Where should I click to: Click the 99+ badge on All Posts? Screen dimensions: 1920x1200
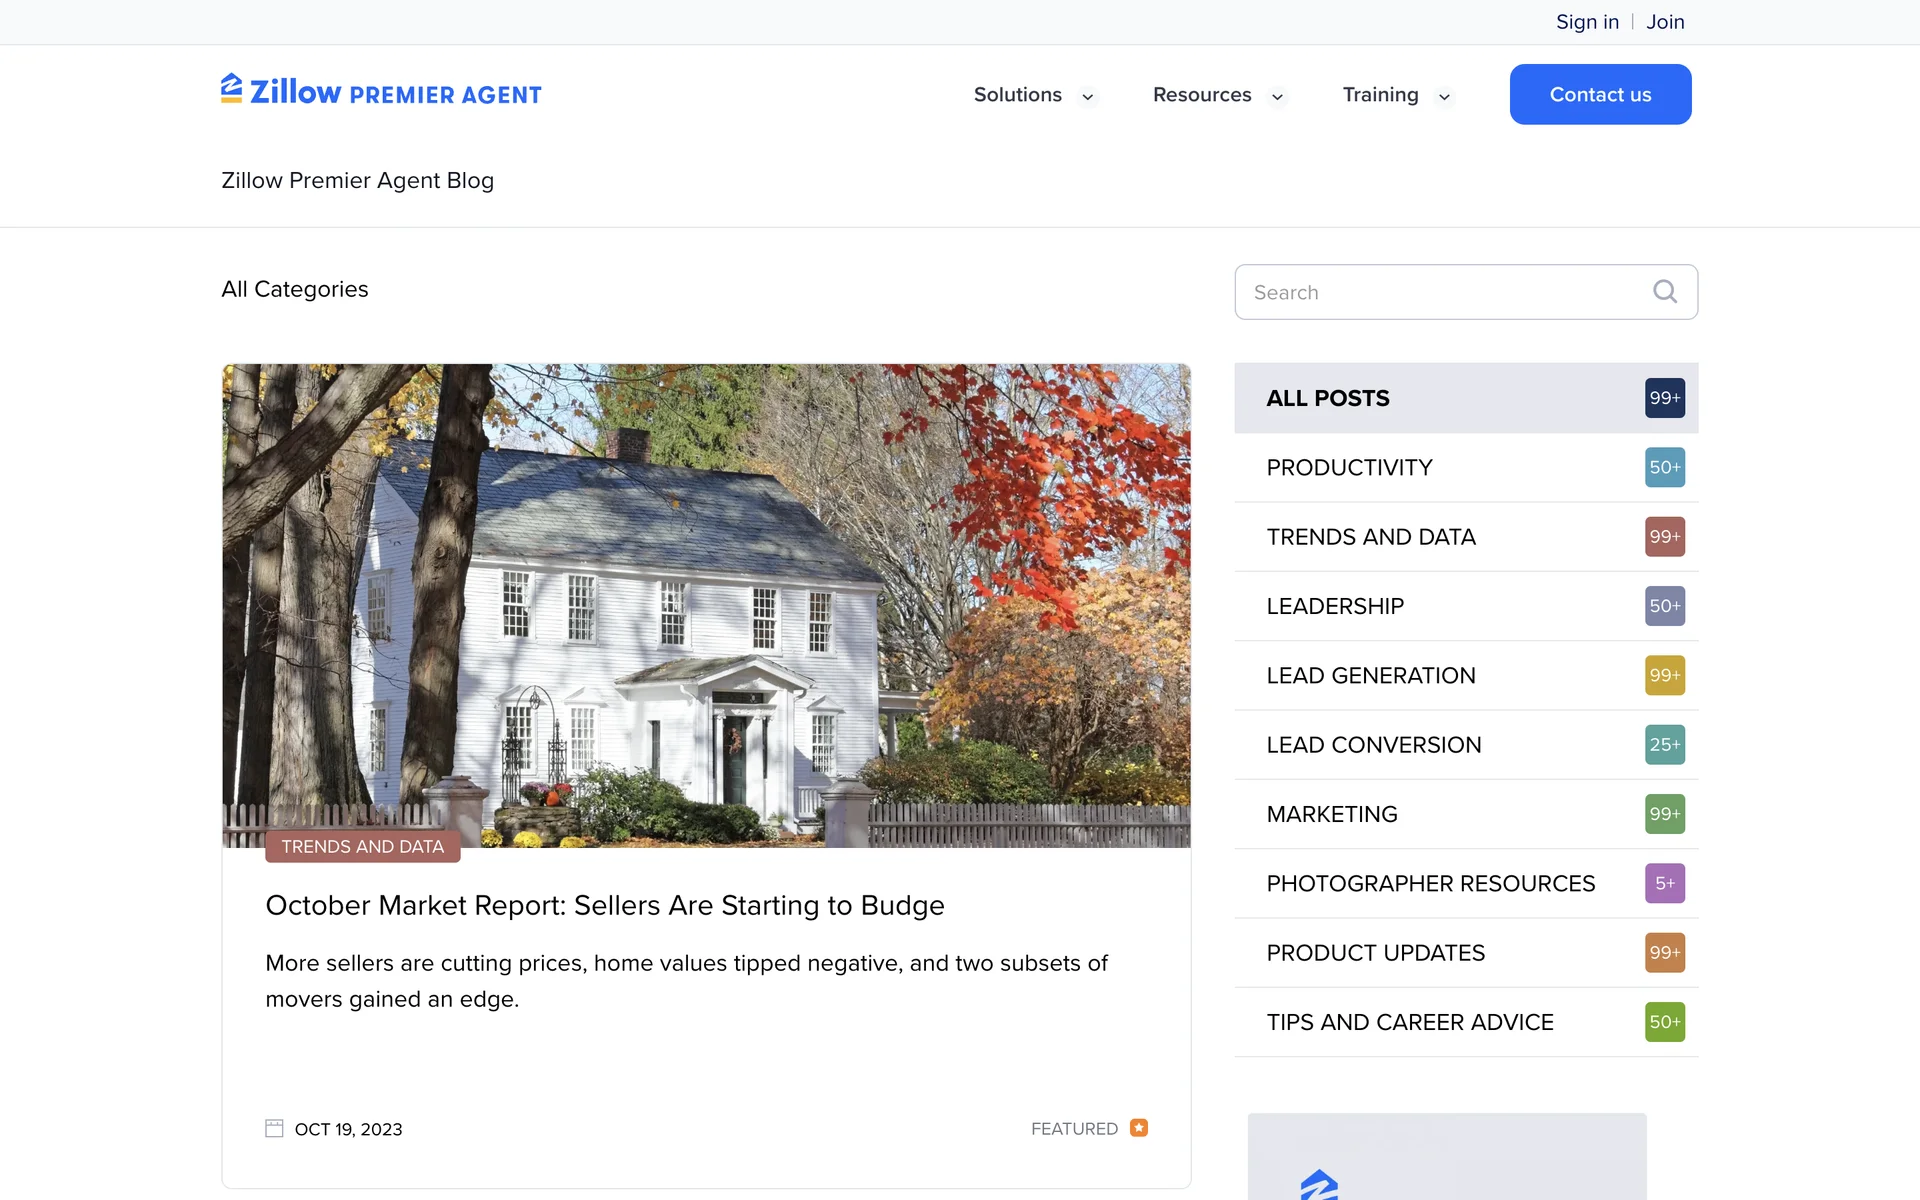(1664, 398)
